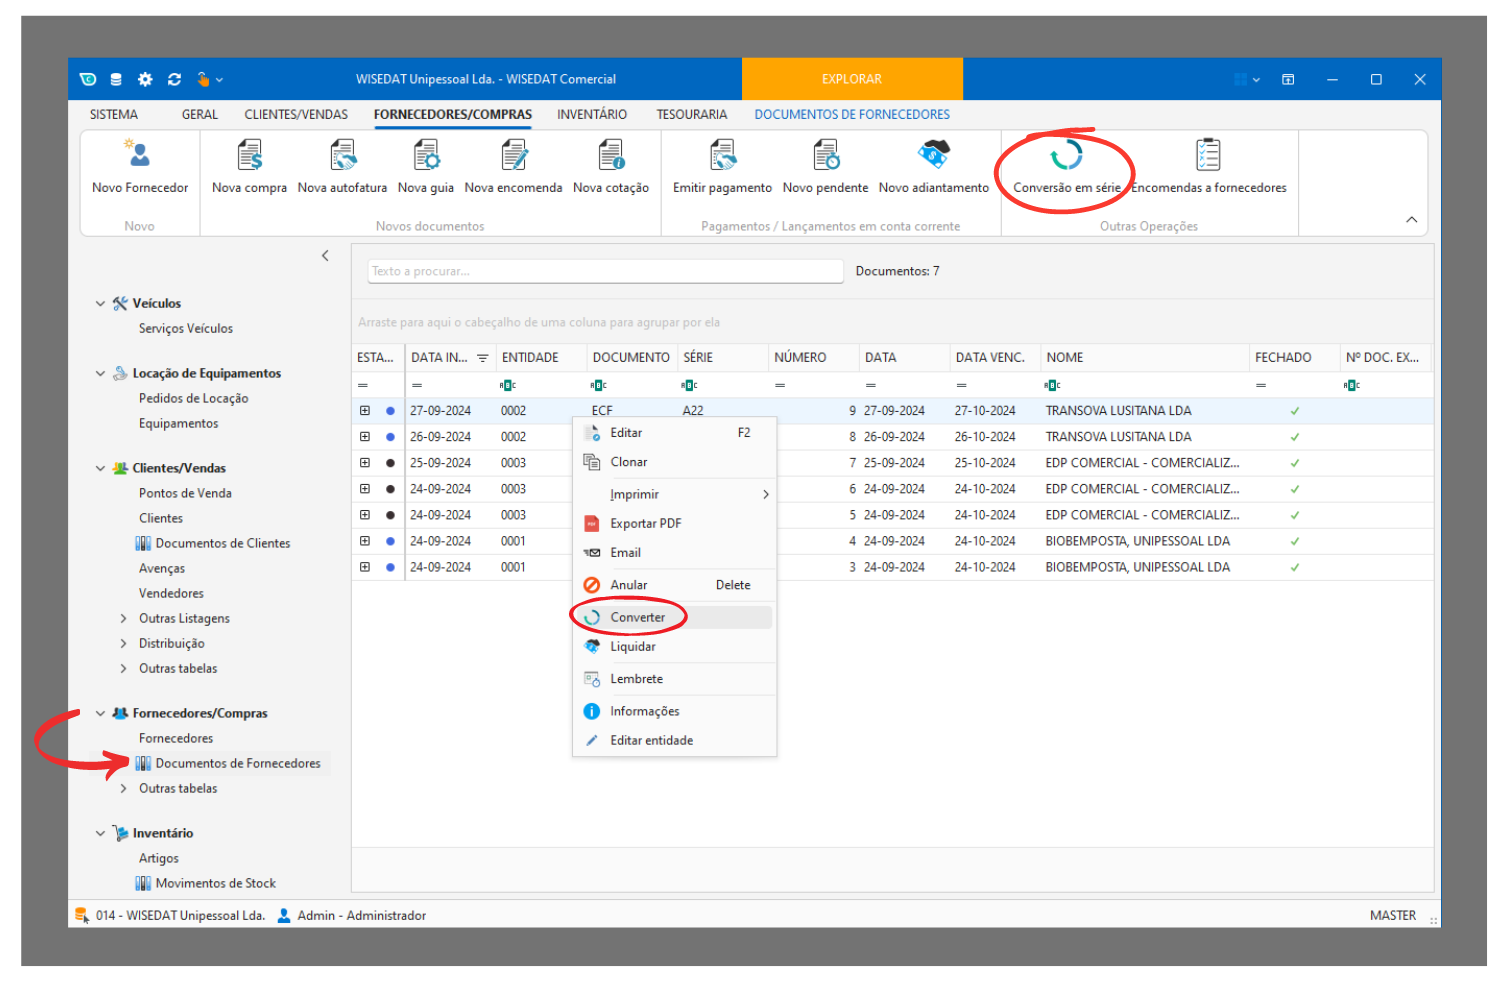Expand Outras Listagens in the sidebar
Viewport: 1508px width, 988px height.
pyautogui.click(x=124, y=618)
